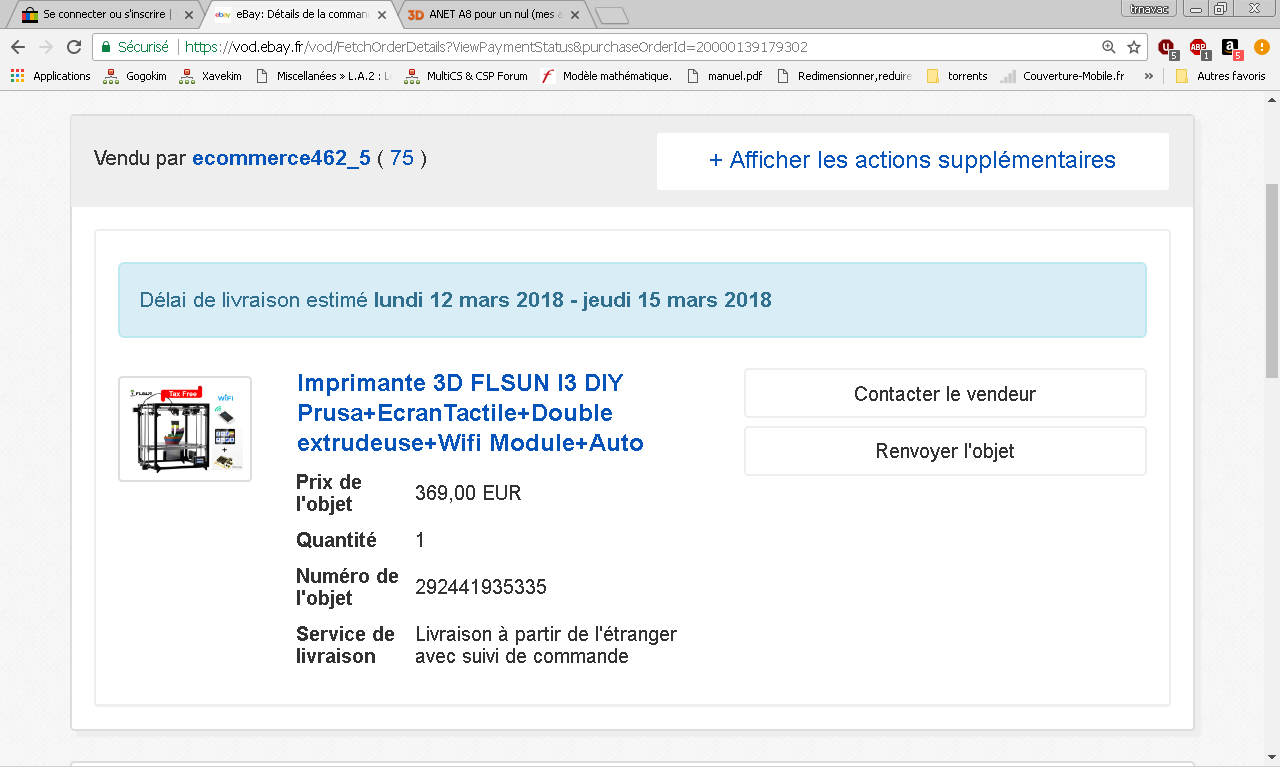Close the ANET A8 tab
Screen dimensions: 1280x768
pyautogui.click(x=575, y=15)
